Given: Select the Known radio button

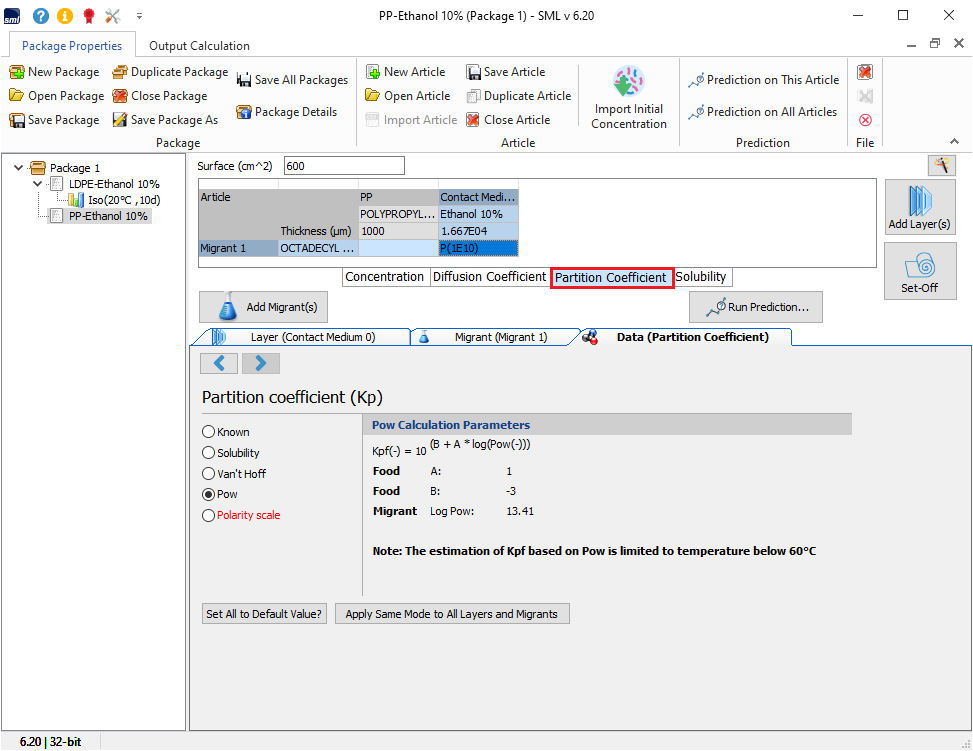Looking at the screenshot, I should (x=209, y=431).
